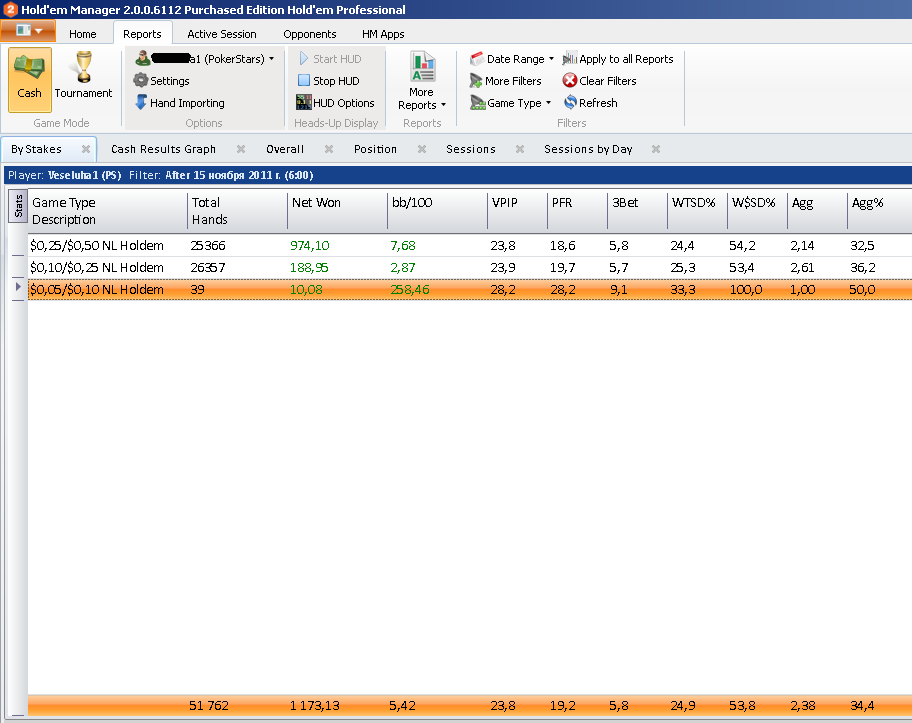Open the Reports ribbon tab
This screenshot has width=912, height=723.
142,34
